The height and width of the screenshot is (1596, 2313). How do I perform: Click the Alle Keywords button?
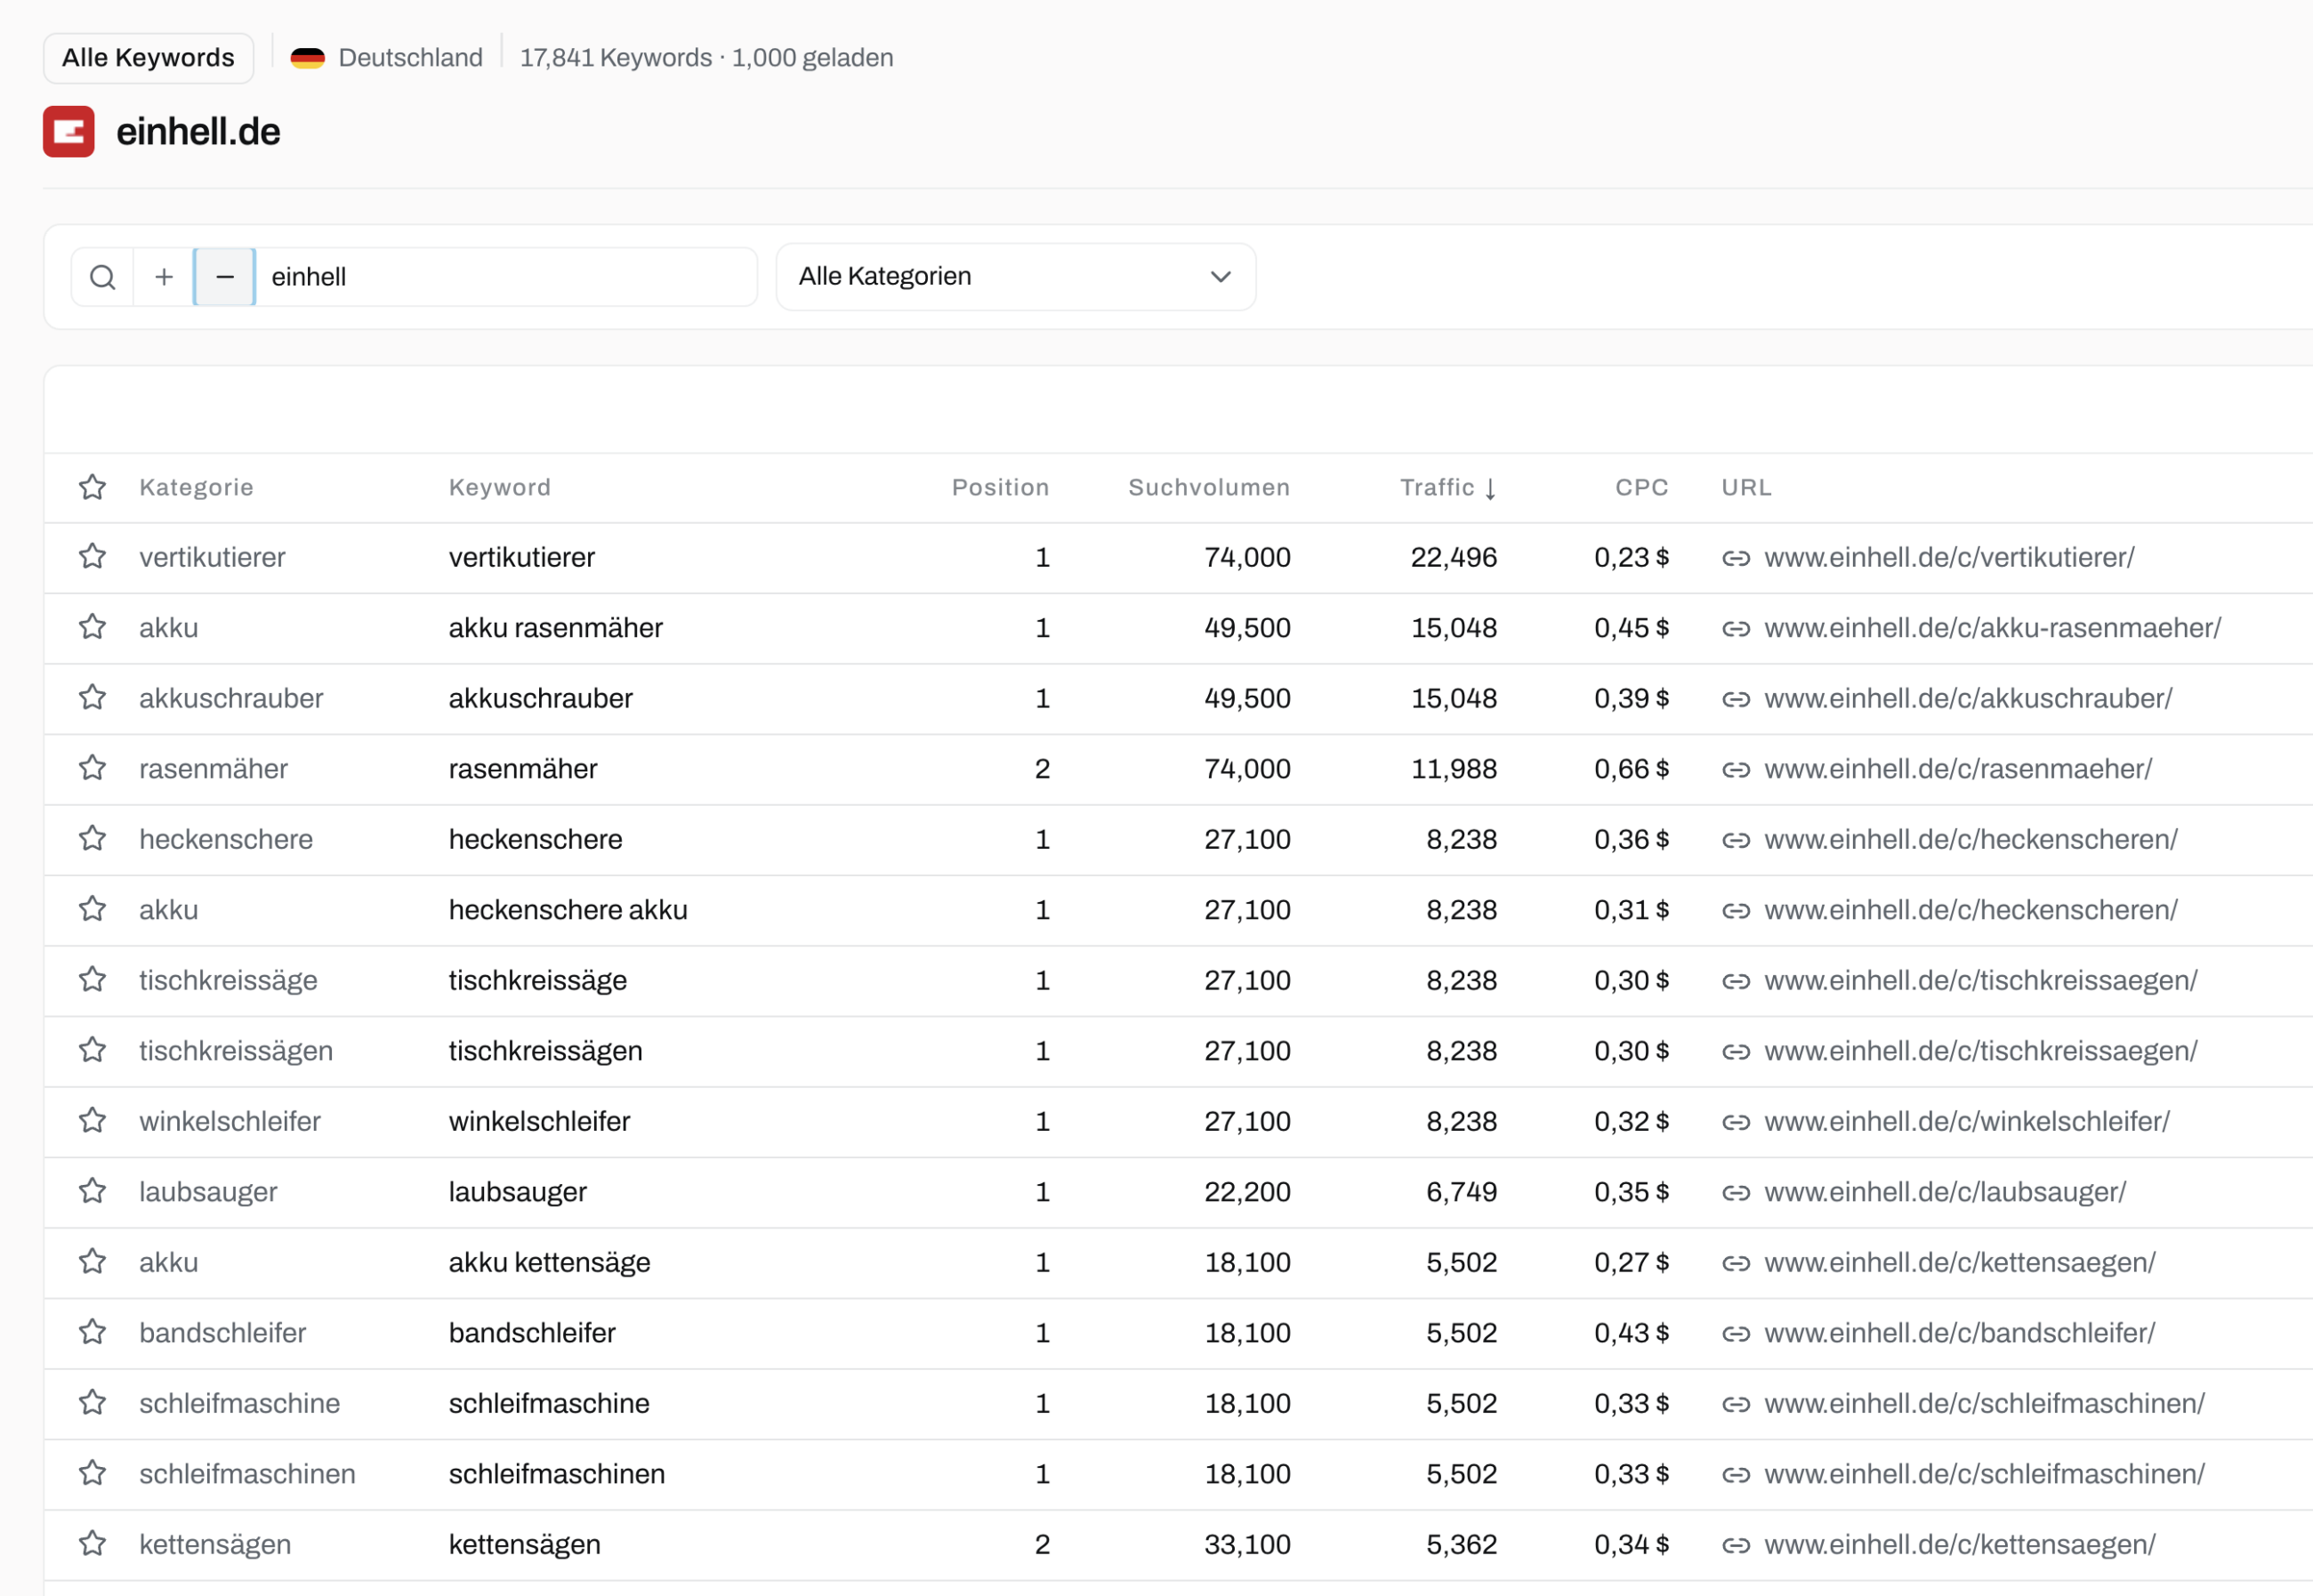pyautogui.click(x=148, y=58)
